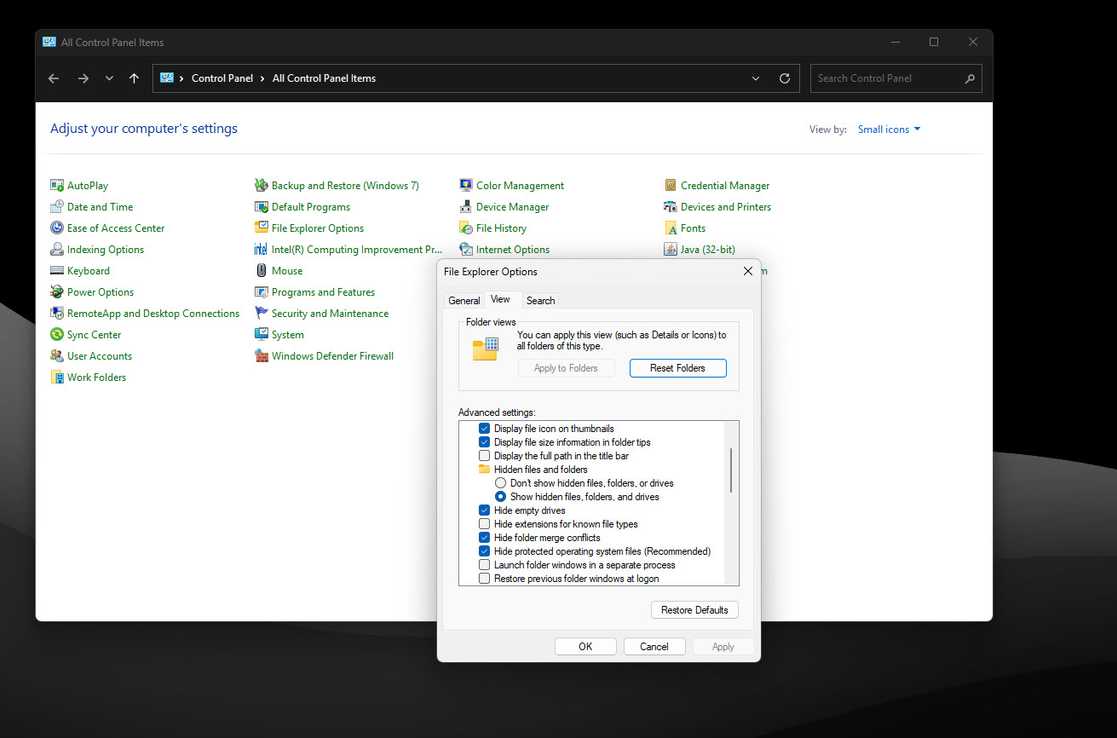Uncheck Hide protected operating system files
1117x738 pixels.
pos(484,551)
